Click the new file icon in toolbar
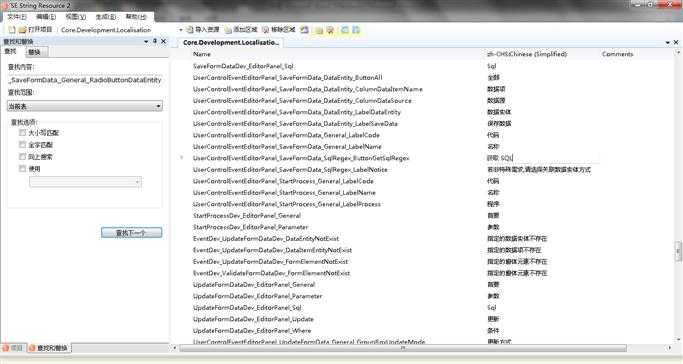The image size is (683, 364). 12,30
